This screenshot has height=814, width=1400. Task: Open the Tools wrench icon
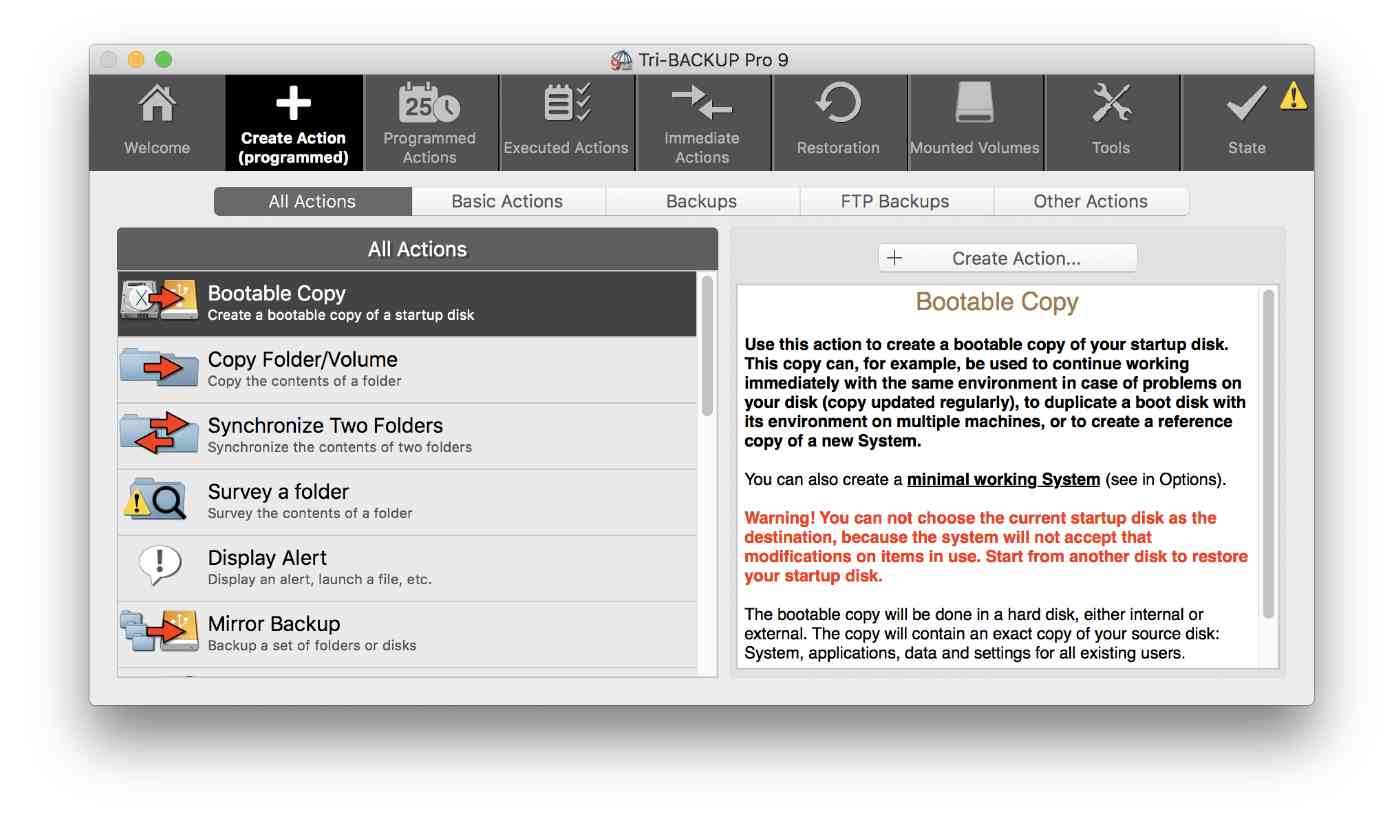pos(1111,104)
